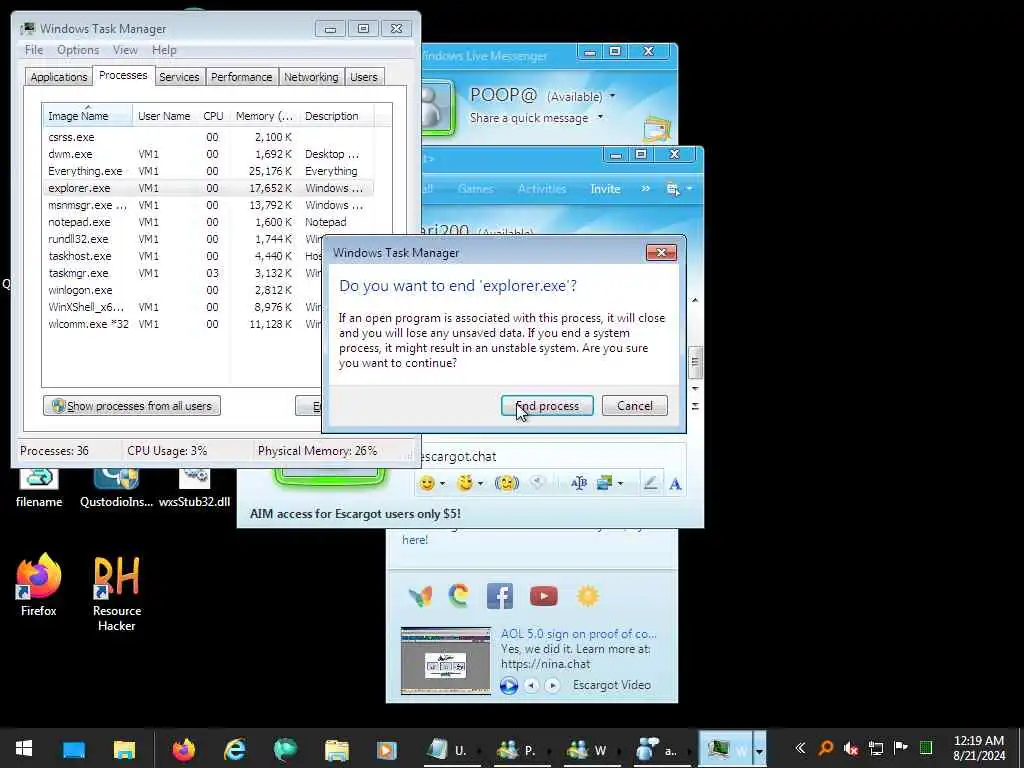Select the winlogon.exe process row
1024x768 pixels.
point(182,290)
